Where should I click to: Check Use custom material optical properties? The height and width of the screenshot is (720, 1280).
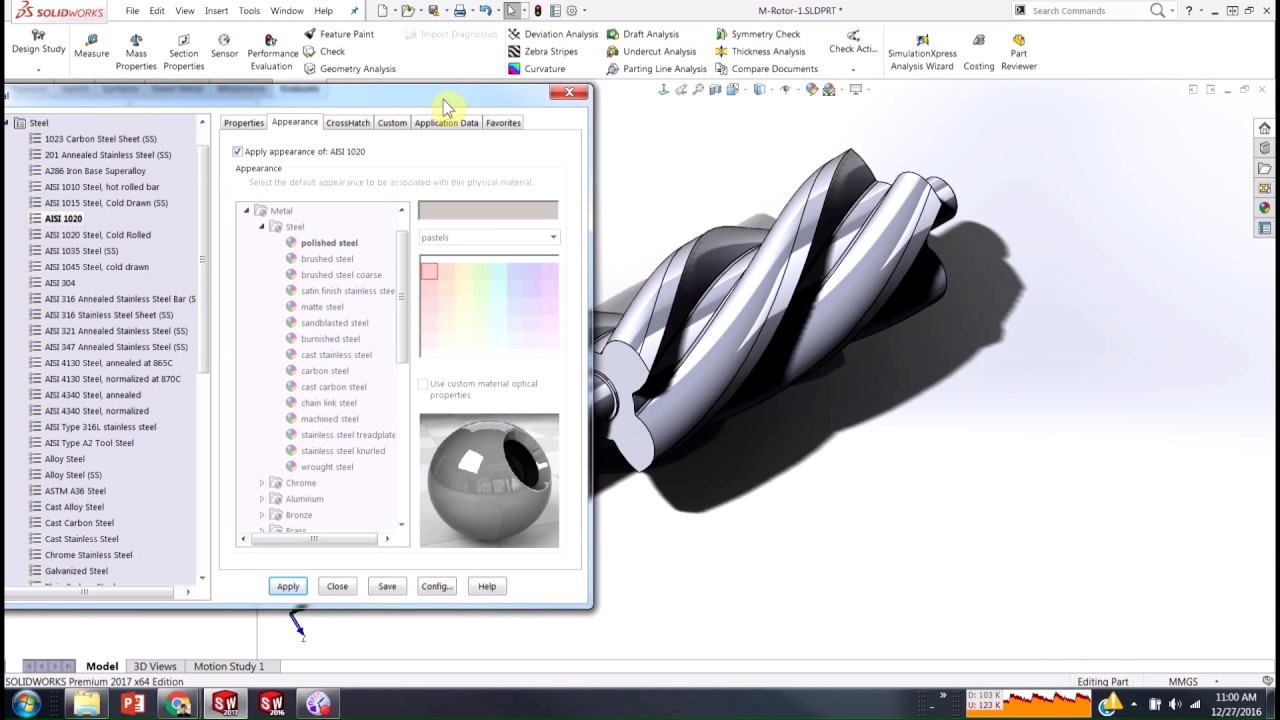pyautogui.click(x=423, y=384)
